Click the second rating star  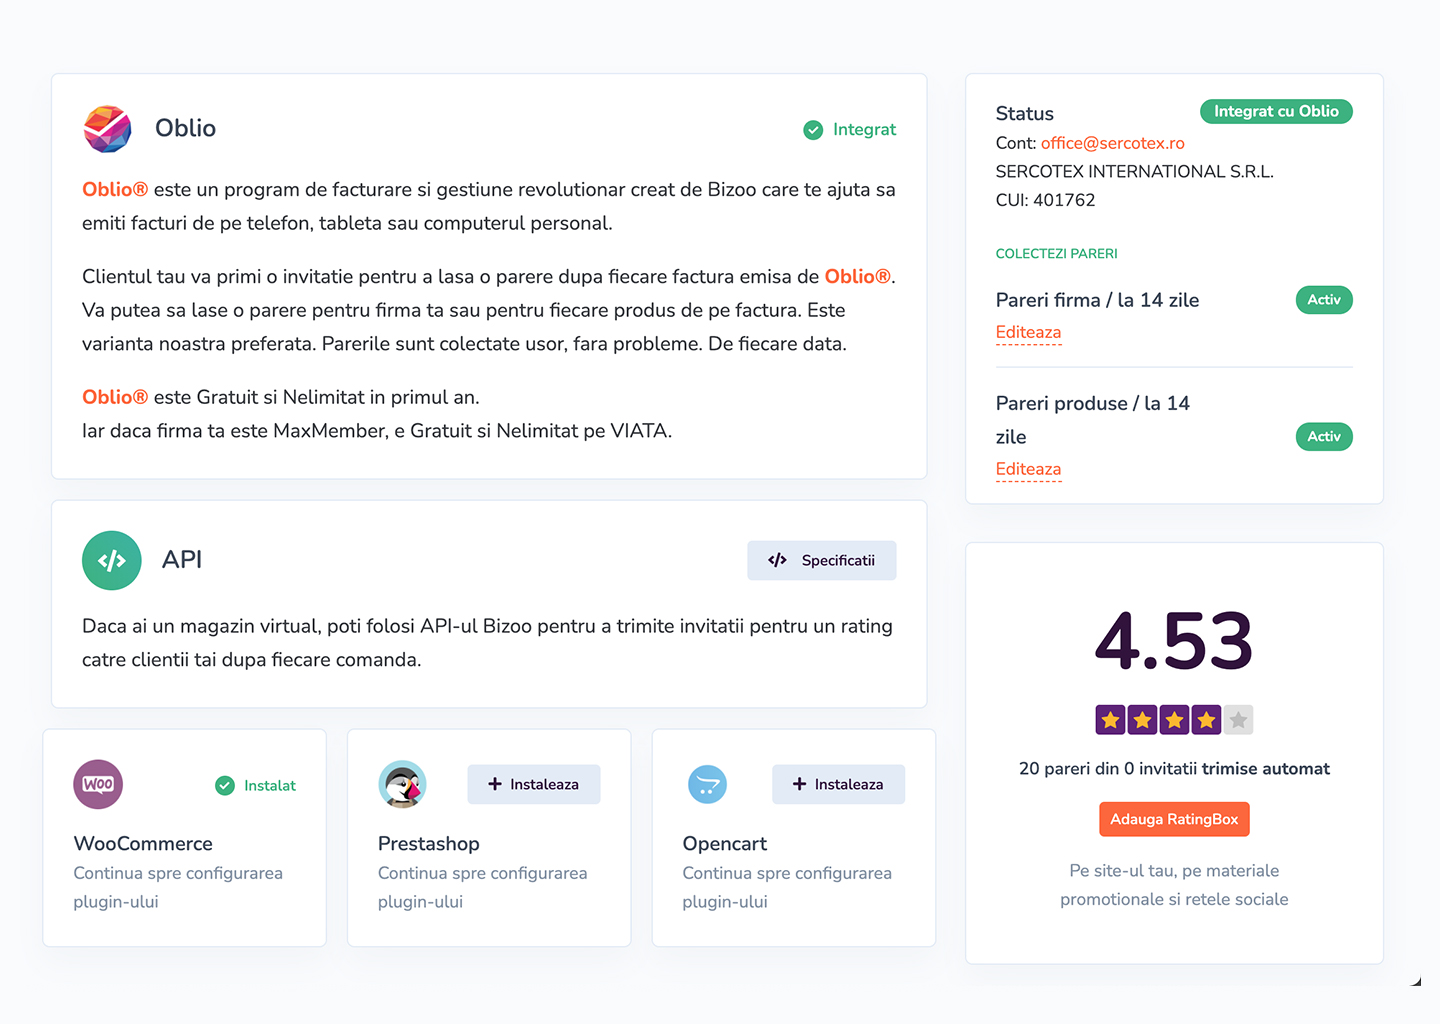tap(1142, 720)
